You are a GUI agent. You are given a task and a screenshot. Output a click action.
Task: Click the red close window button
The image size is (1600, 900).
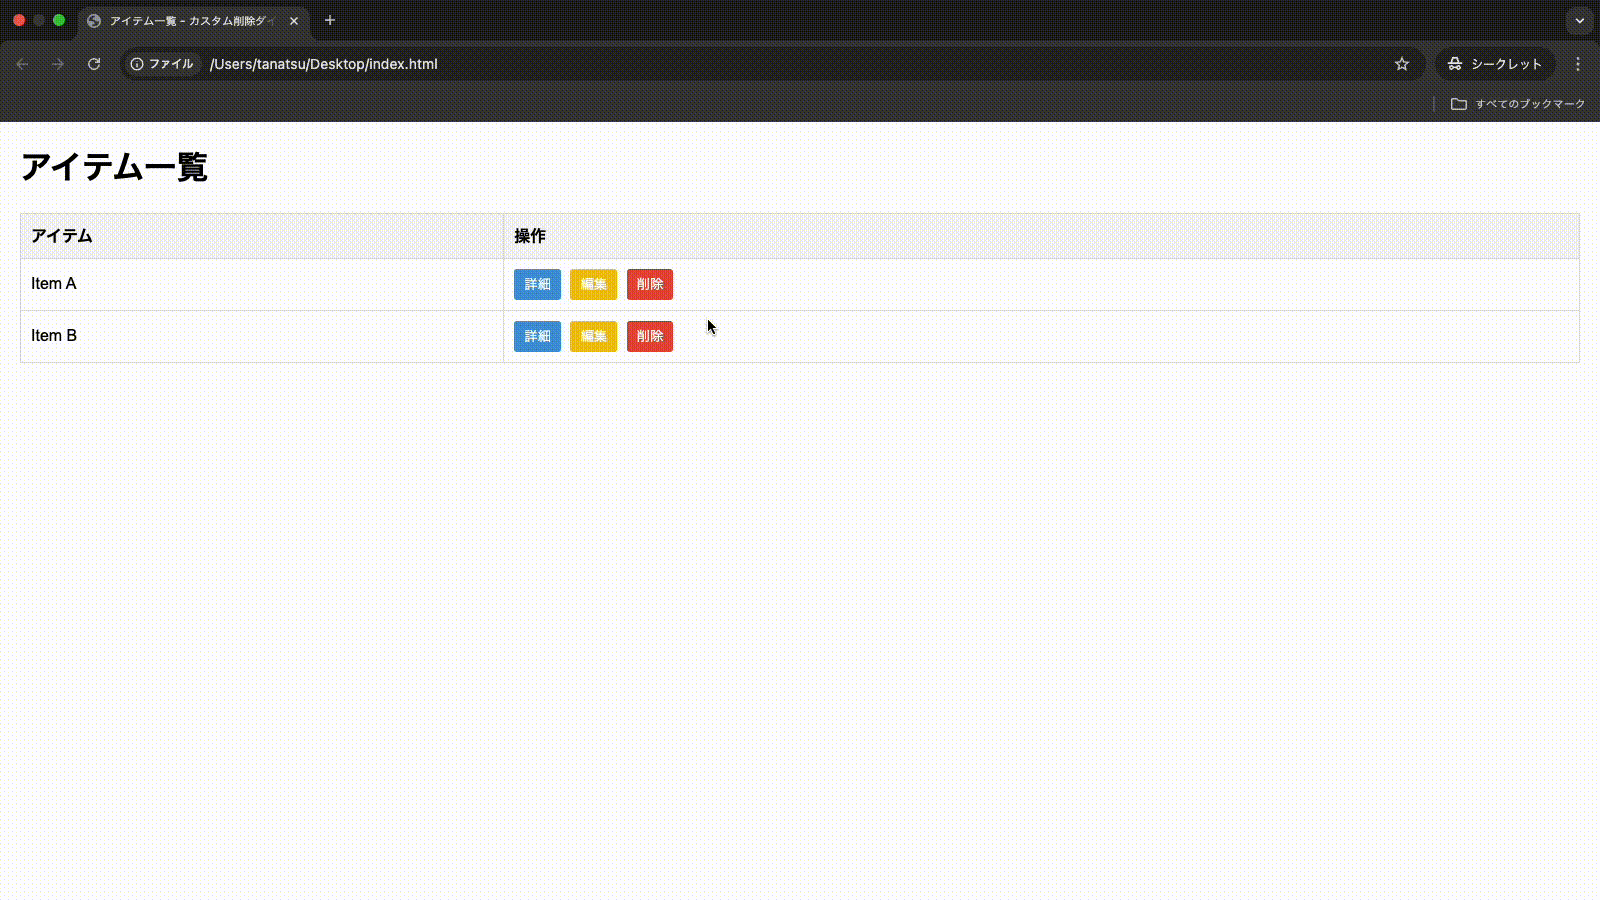coord(19,20)
